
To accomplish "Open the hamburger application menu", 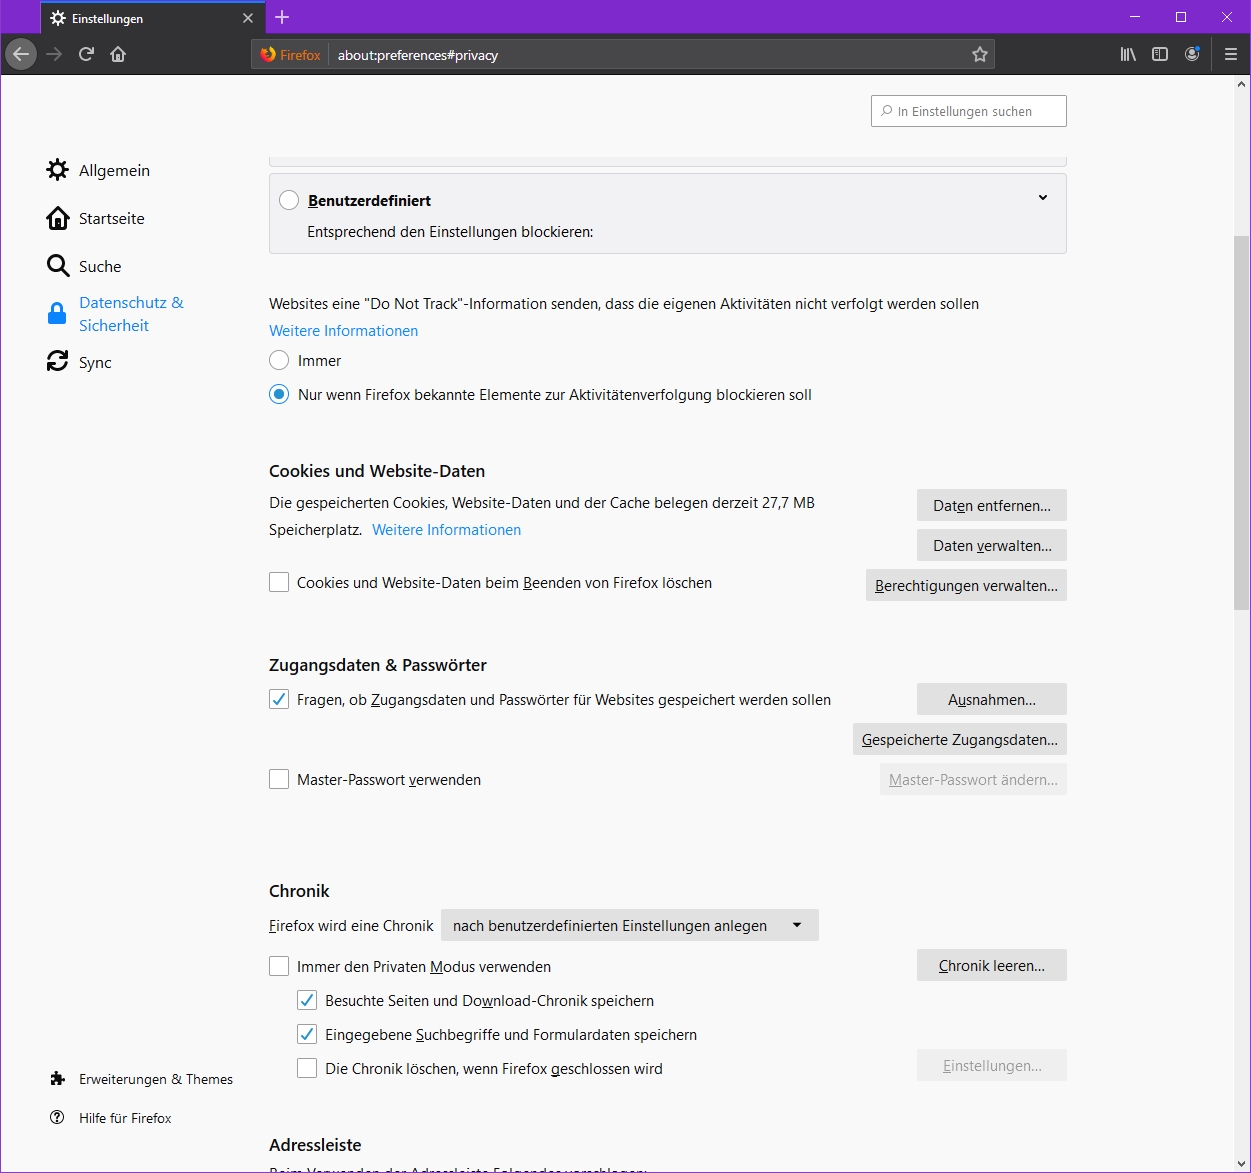I will point(1231,54).
